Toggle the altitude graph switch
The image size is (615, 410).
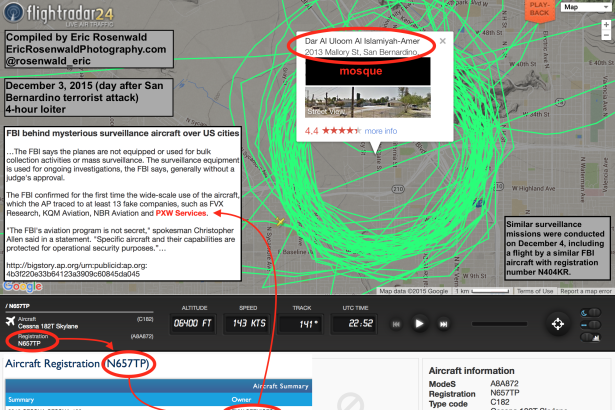click(x=591, y=337)
